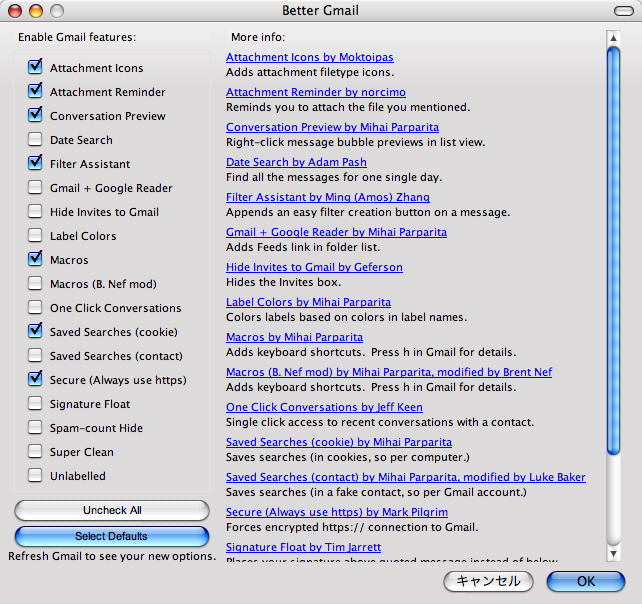Enable Spam-count Hide
Screen dimensions: 642x604
(35, 428)
